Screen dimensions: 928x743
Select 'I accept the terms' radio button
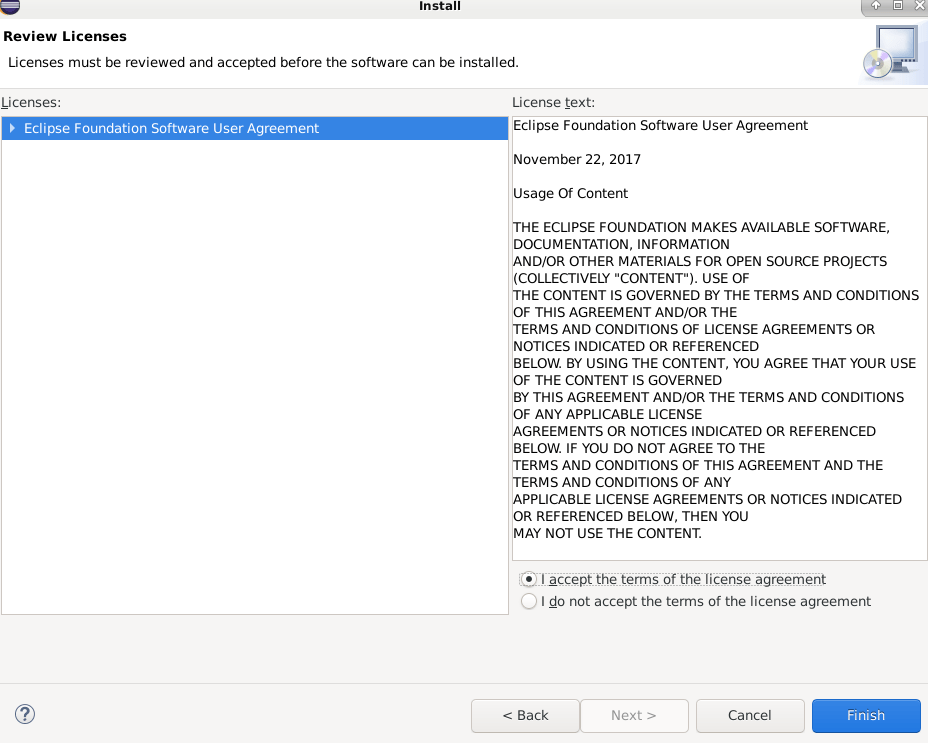click(529, 579)
